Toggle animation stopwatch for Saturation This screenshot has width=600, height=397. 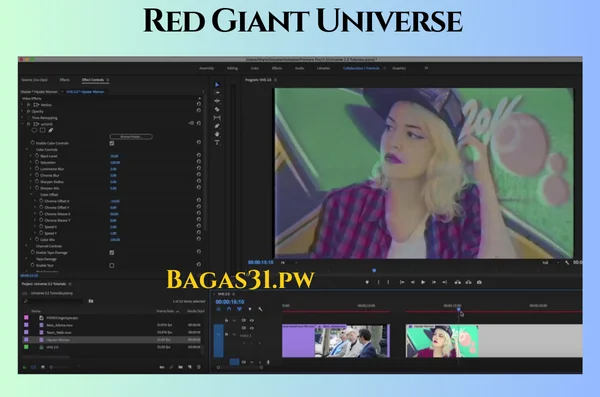pyautogui.click(x=37, y=162)
